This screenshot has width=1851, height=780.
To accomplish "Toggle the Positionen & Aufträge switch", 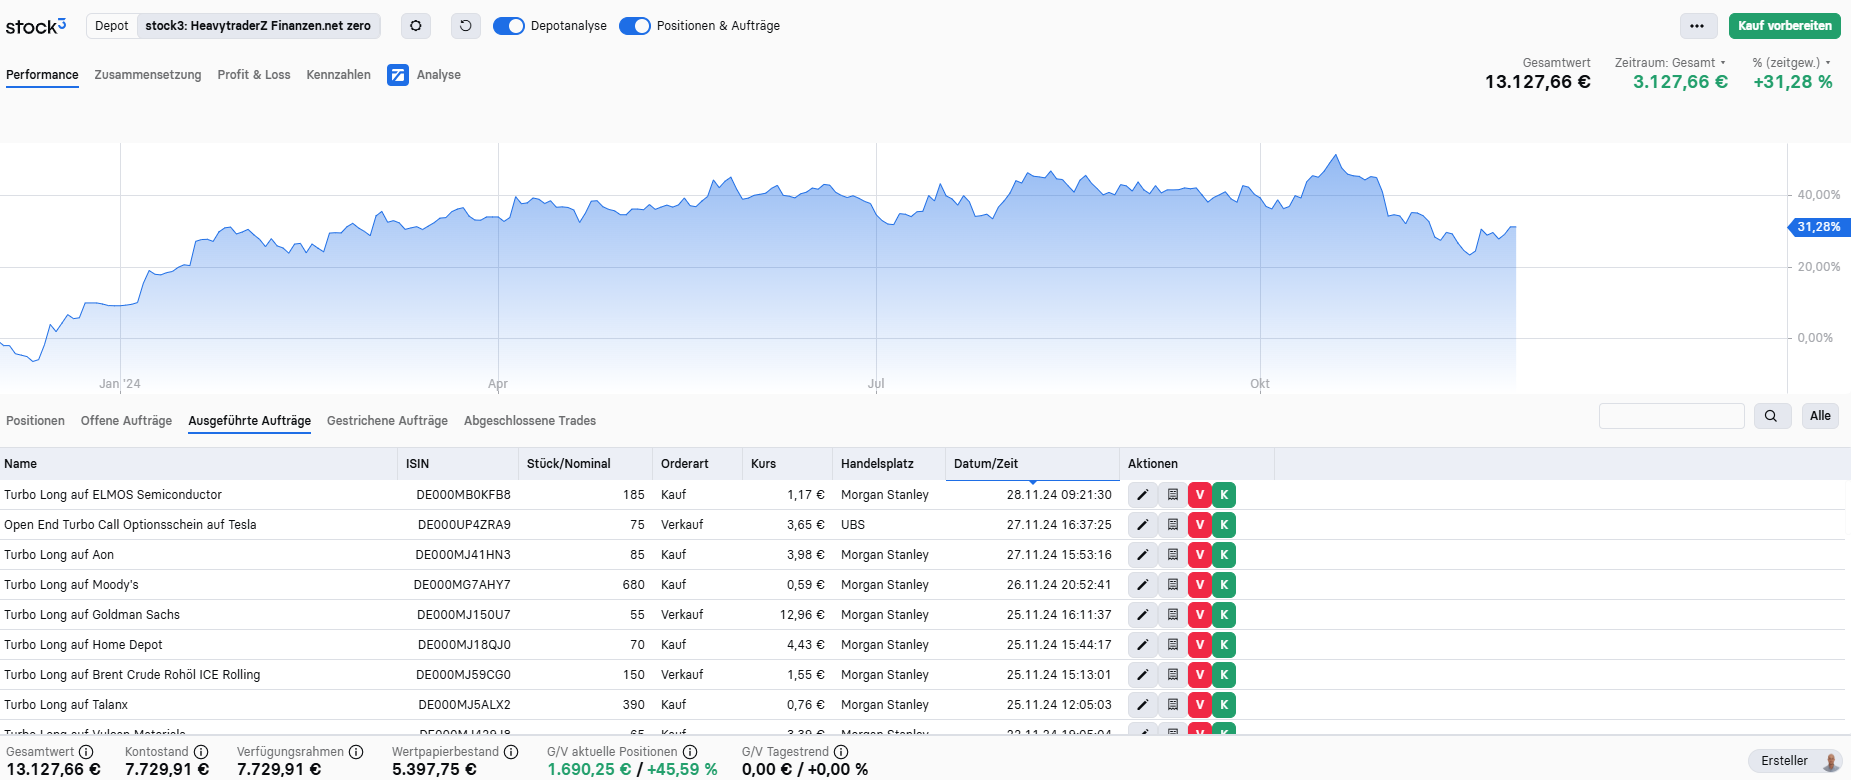I will (x=635, y=26).
